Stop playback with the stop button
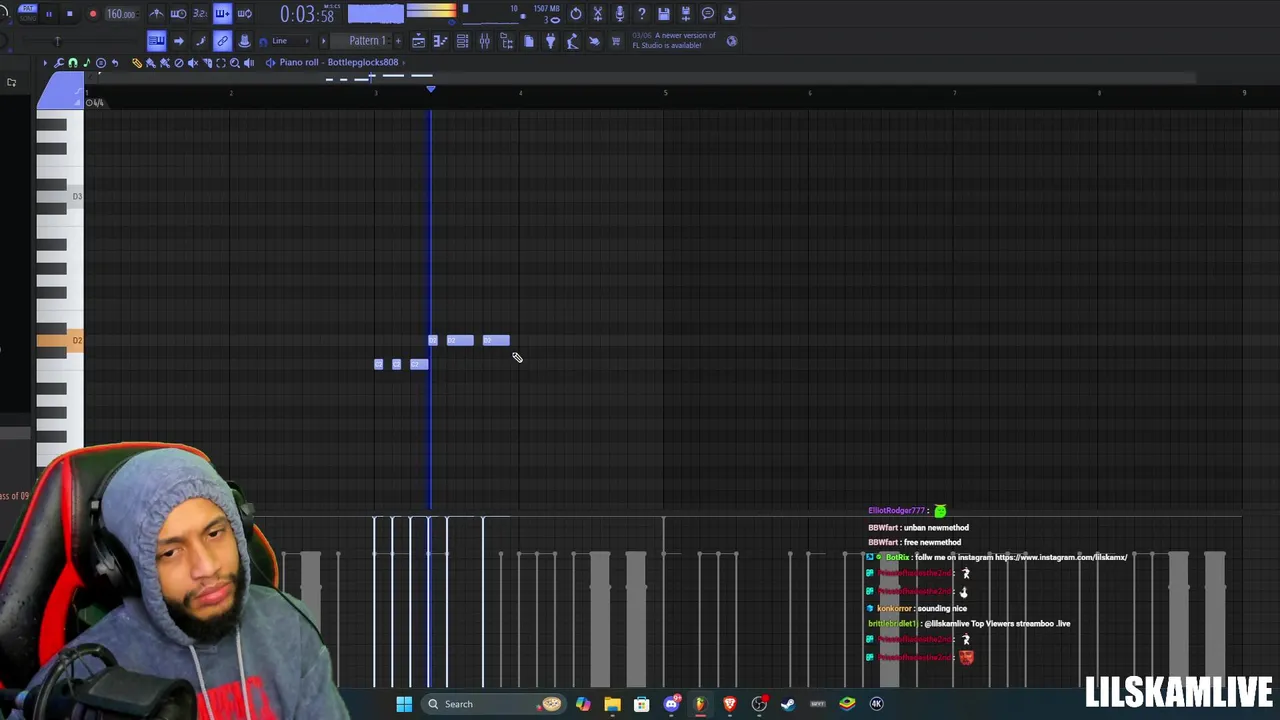Viewport: 1280px width, 720px height. click(70, 14)
